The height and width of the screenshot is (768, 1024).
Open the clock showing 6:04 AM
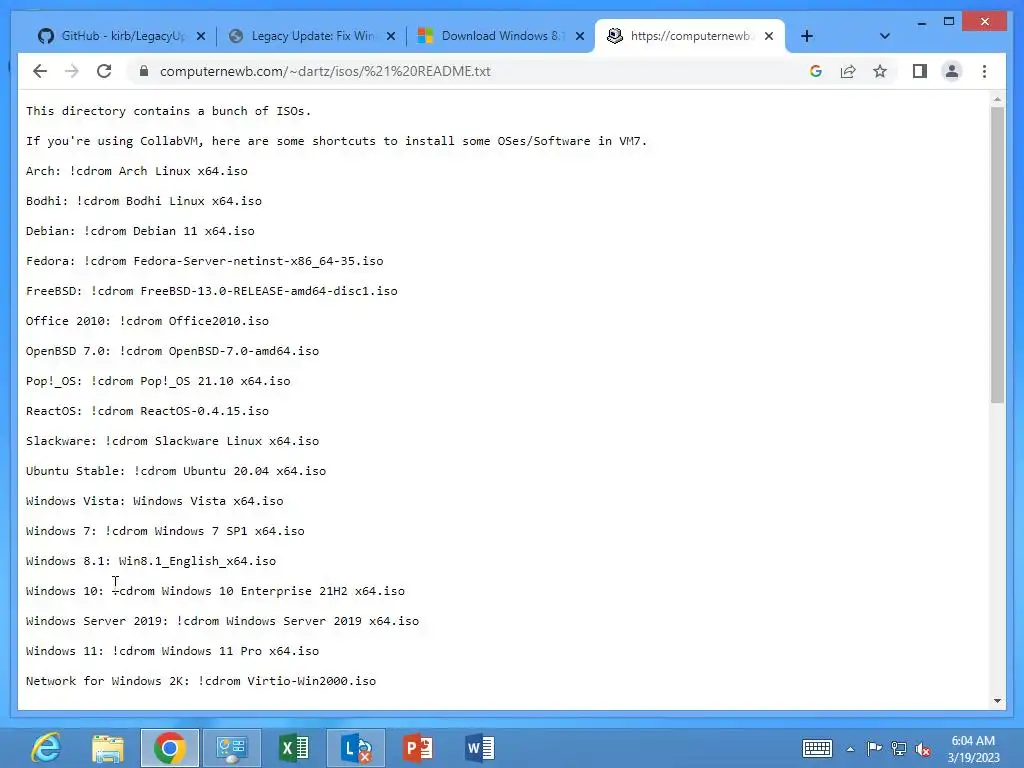(x=973, y=748)
